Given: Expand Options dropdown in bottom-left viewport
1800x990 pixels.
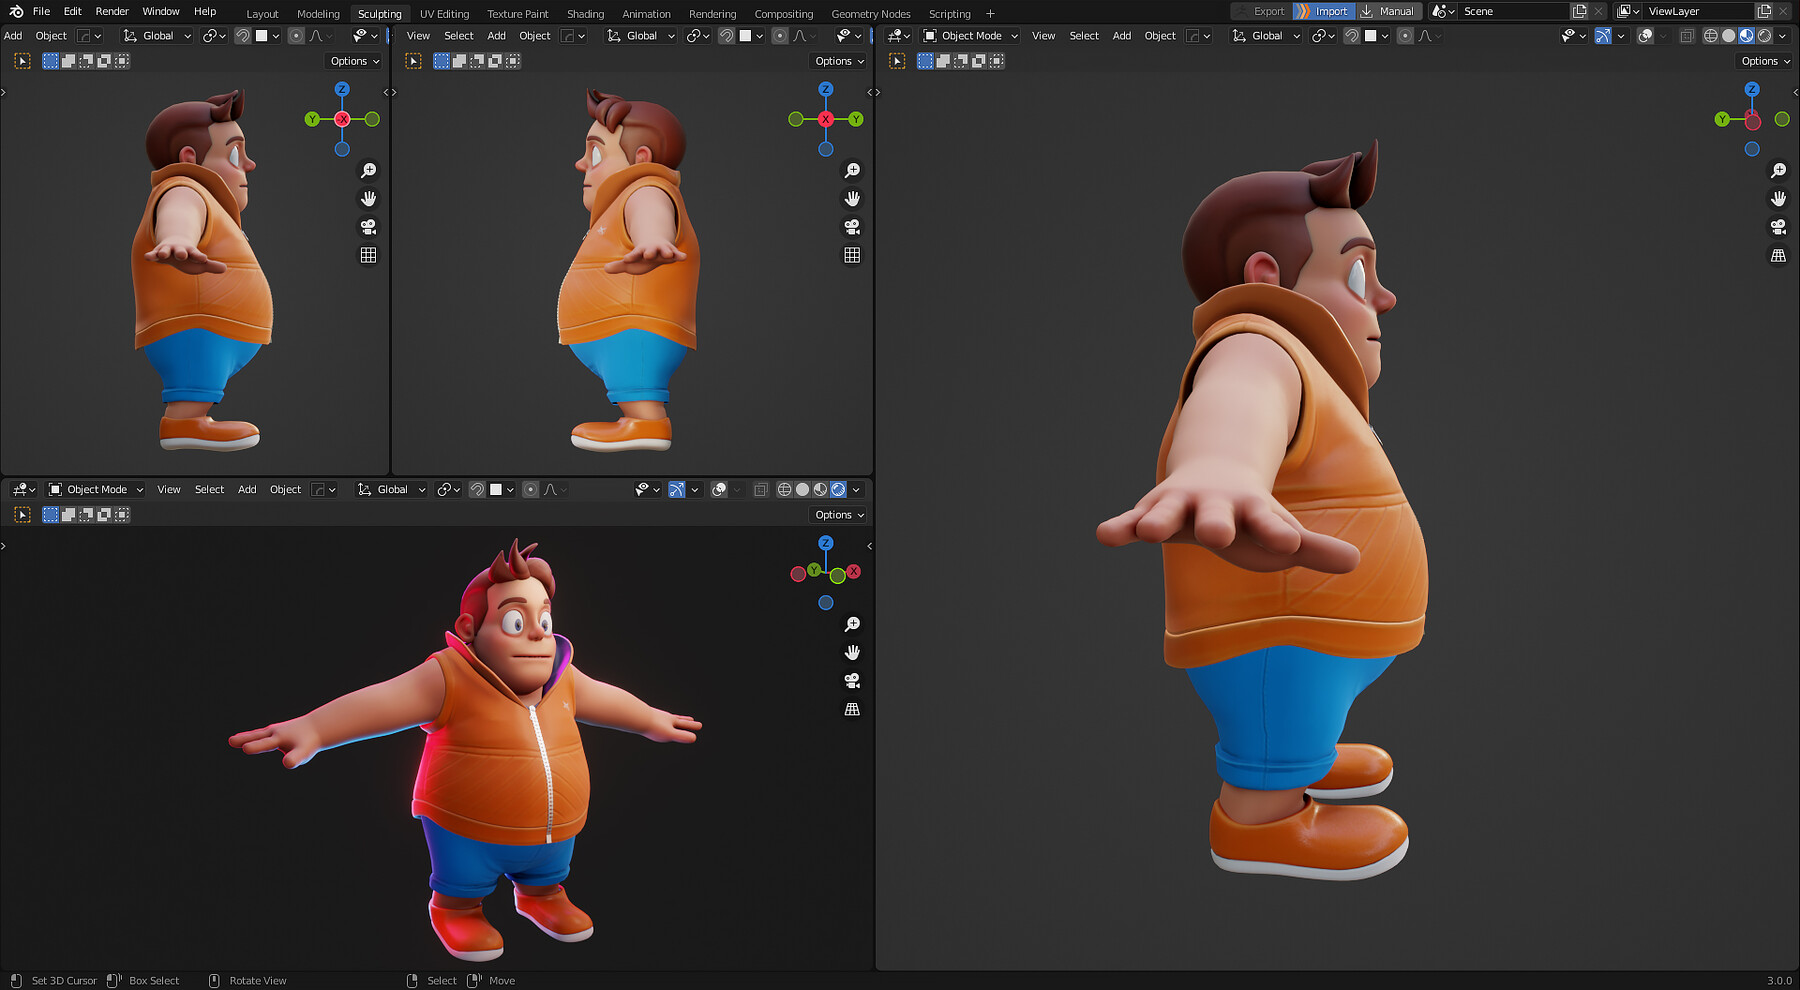Looking at the screenshot, I should [x=839, y=515].
